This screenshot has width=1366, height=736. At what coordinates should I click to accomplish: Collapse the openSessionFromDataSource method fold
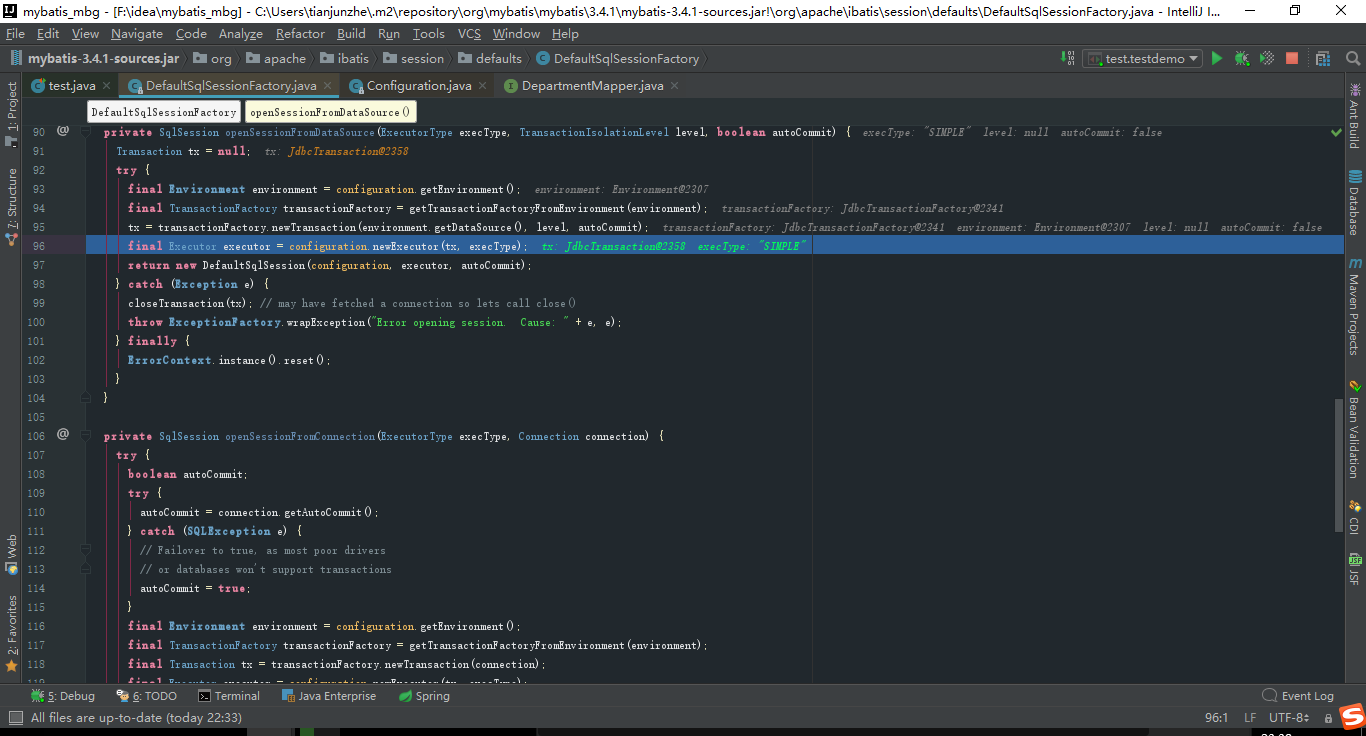tap(86, 132)
